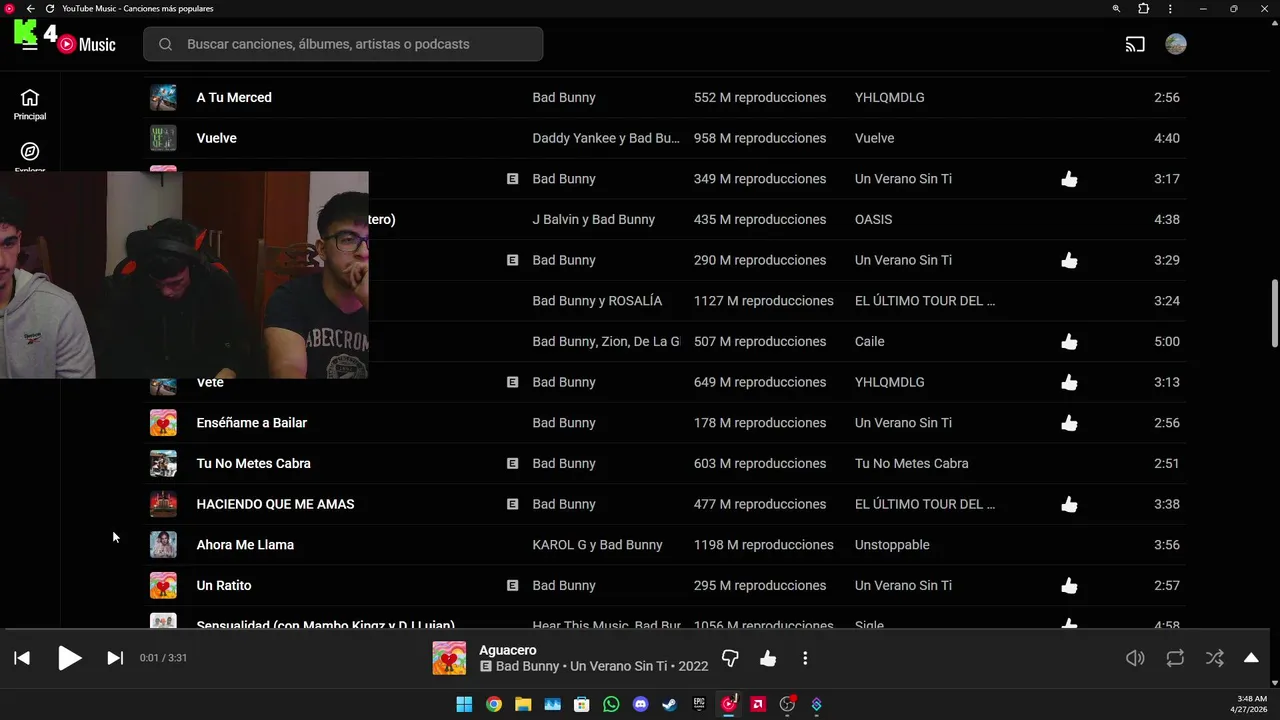Open YHLQMDLG album on A Tu Merced row
The height and width of the screenshot is (720, 1280).
click(x=889, y=97)
